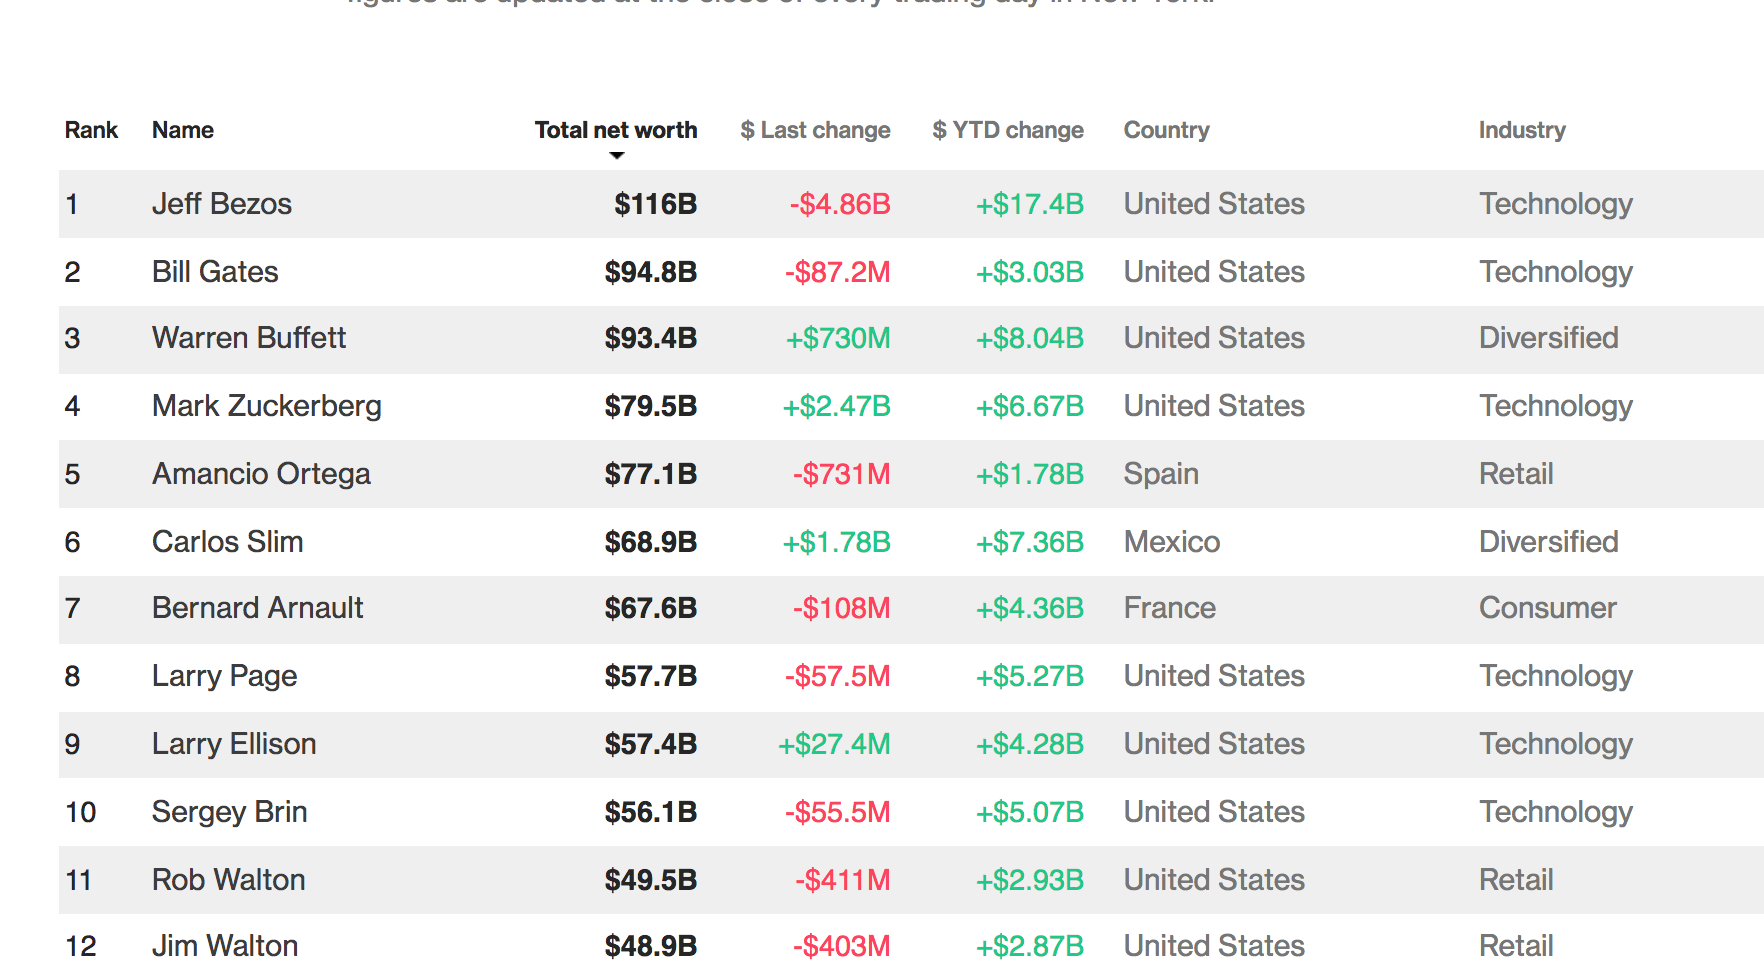Click Larry Page's YTD change value
The height and width of the screenshot is (966, 1764).
coord(1030,676)
